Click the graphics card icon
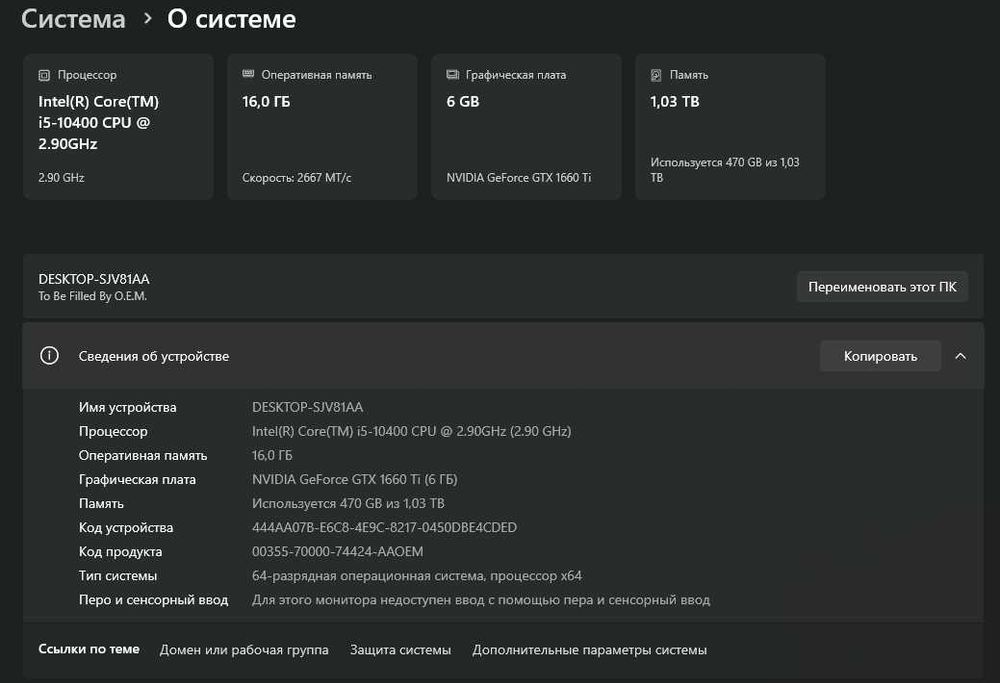The height and width of the screenshot is (683, 1000). pos(453,75)
